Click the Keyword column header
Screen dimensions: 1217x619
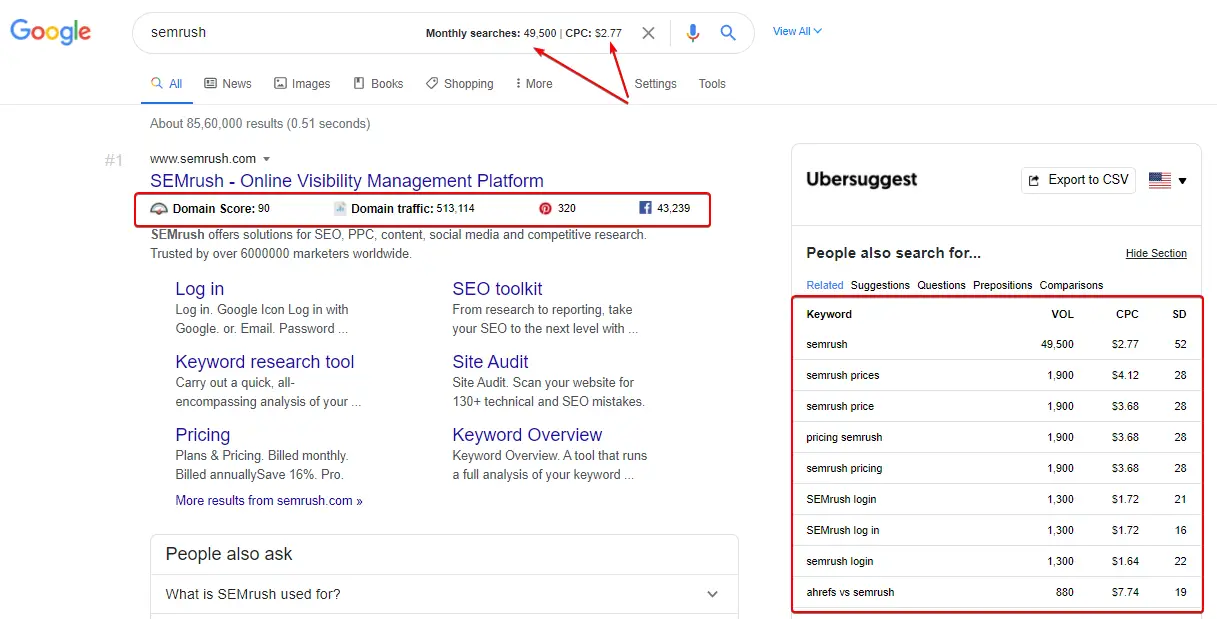point(829,314)
